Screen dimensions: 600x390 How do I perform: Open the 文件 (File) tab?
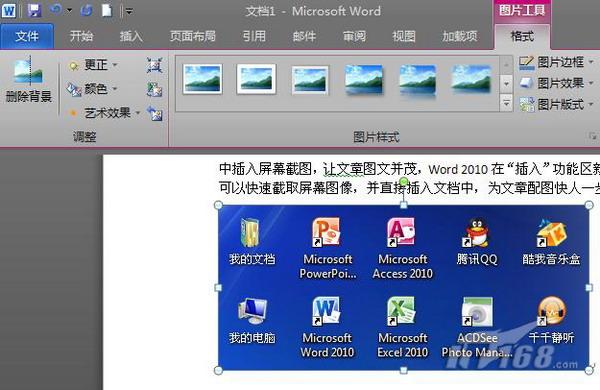27,36
